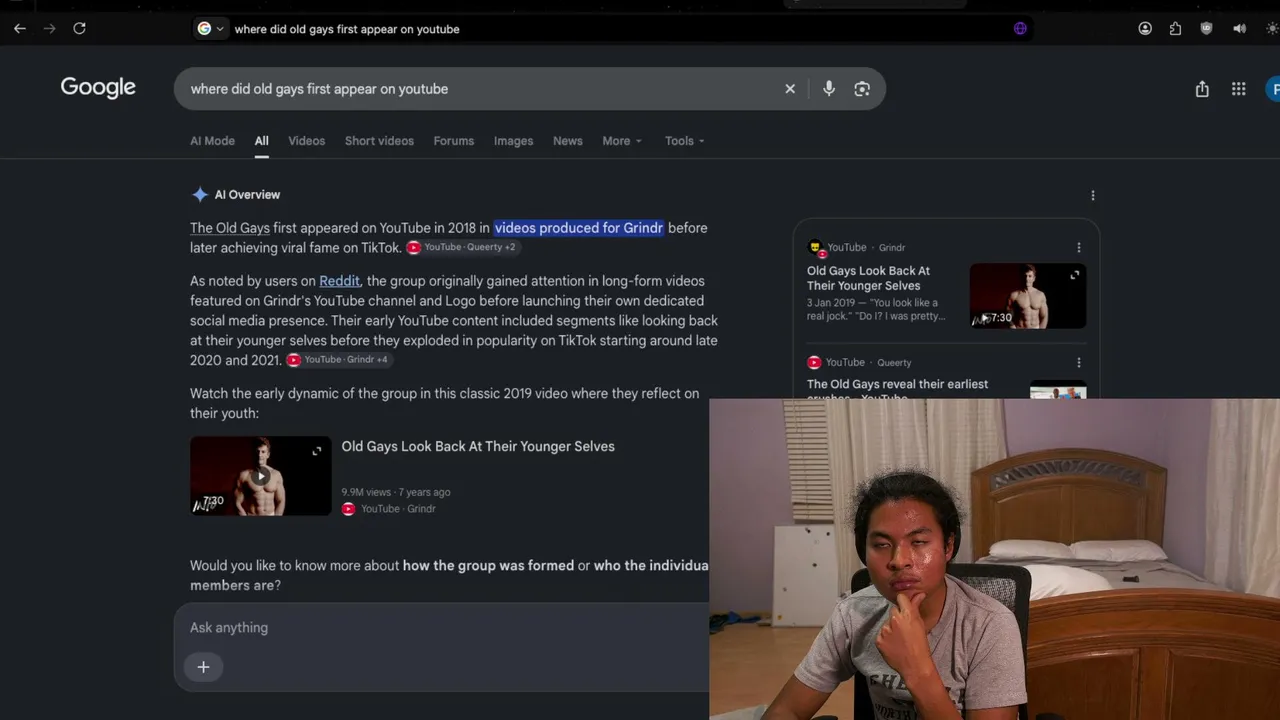Open 'The Old Gays reveal their earliest crushes' link
1280x720 pixels.
[x=897, y=390]
